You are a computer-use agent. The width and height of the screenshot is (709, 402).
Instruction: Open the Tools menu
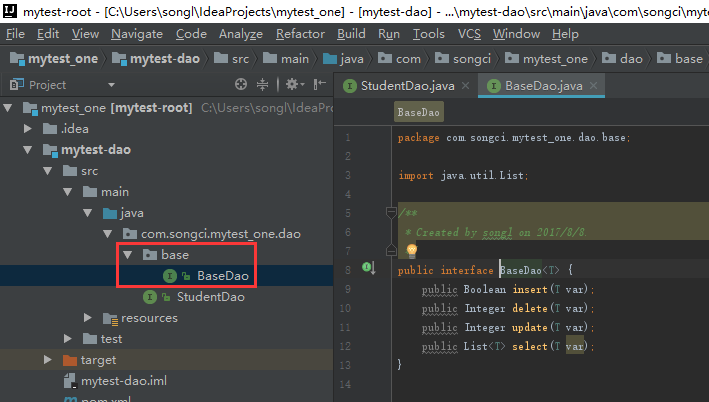[x=428, y=34]
